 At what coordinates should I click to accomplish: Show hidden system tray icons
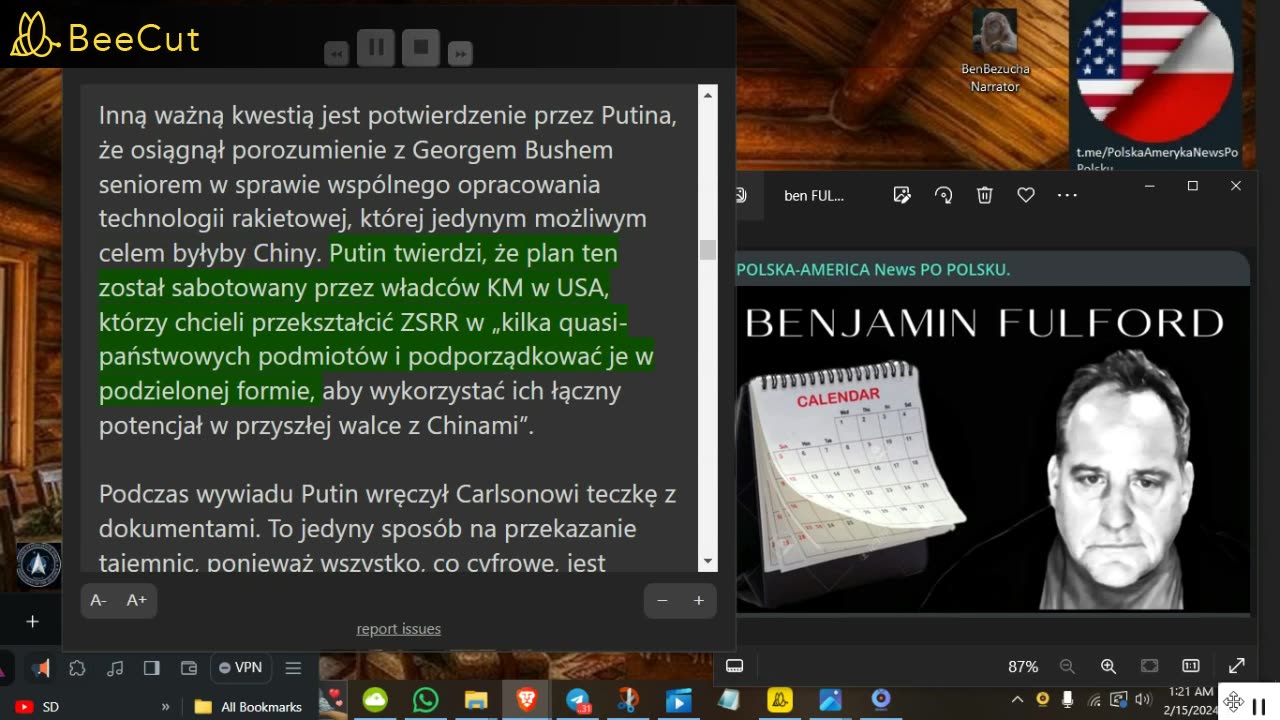(x=1017, y=699)
